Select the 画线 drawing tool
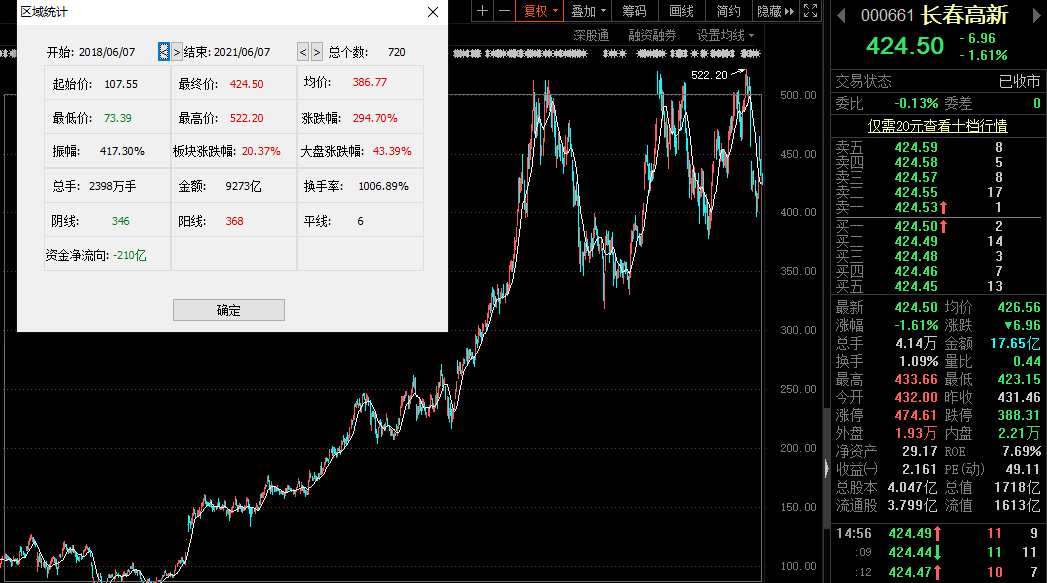 click(x=681, y=11)
